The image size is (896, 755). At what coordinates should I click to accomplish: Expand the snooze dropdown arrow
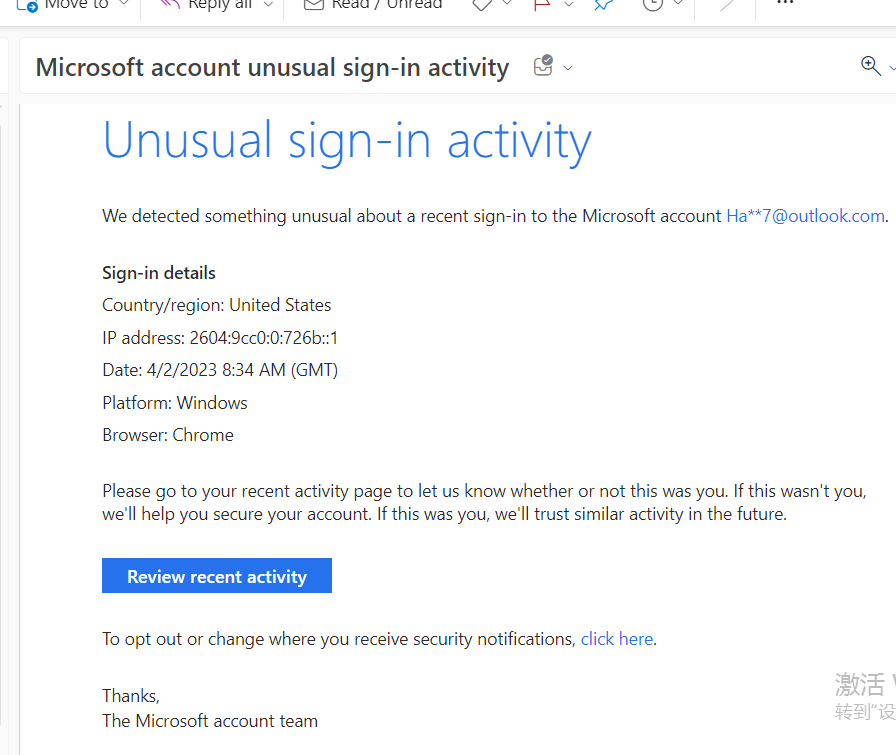[678, 5]
